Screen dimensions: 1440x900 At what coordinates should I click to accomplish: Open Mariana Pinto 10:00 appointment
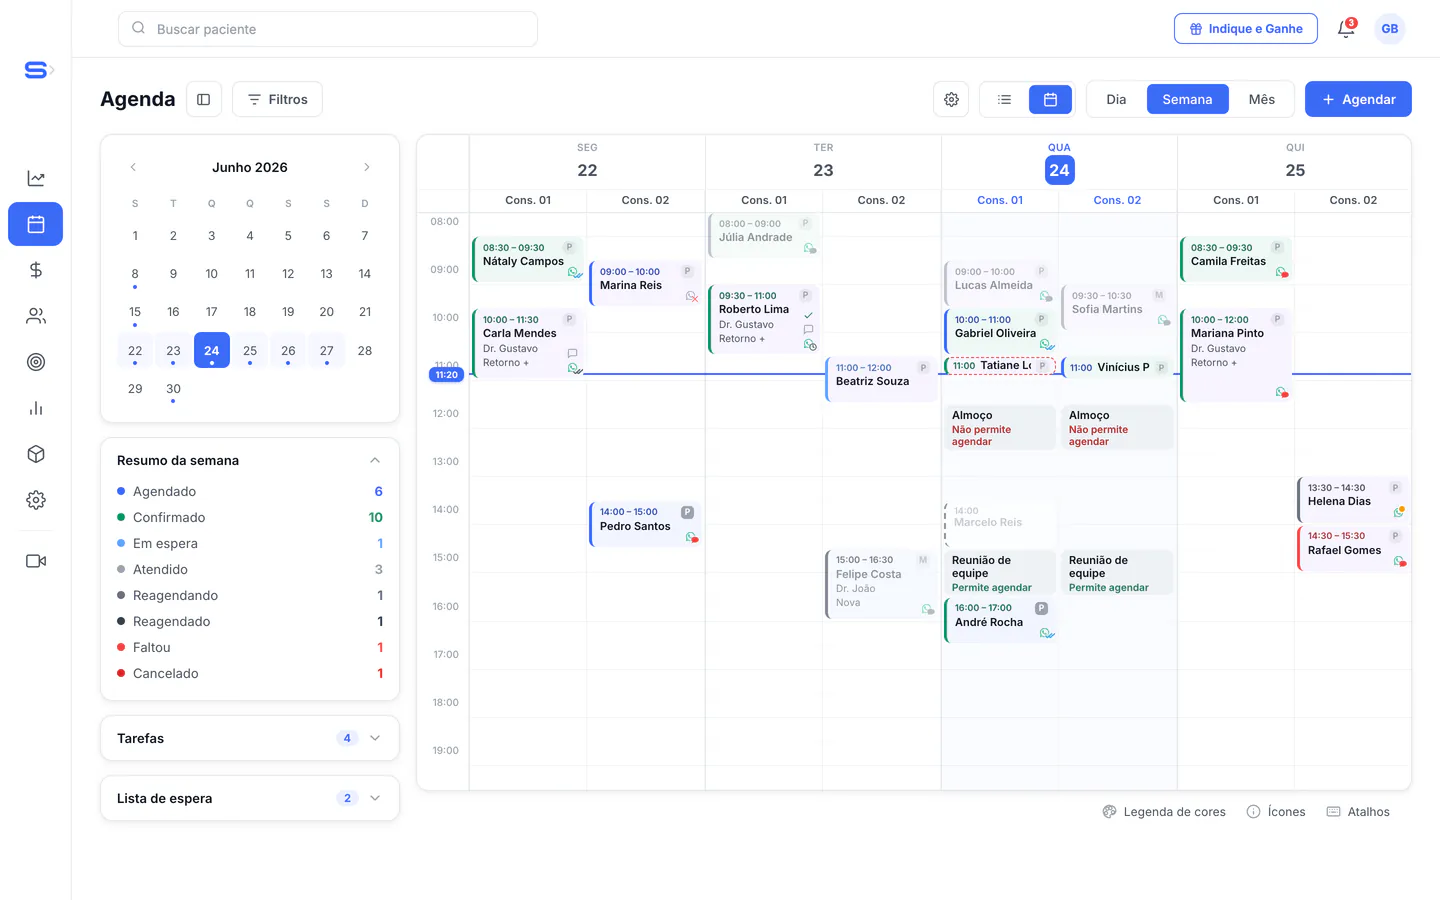click(1236, 356)
